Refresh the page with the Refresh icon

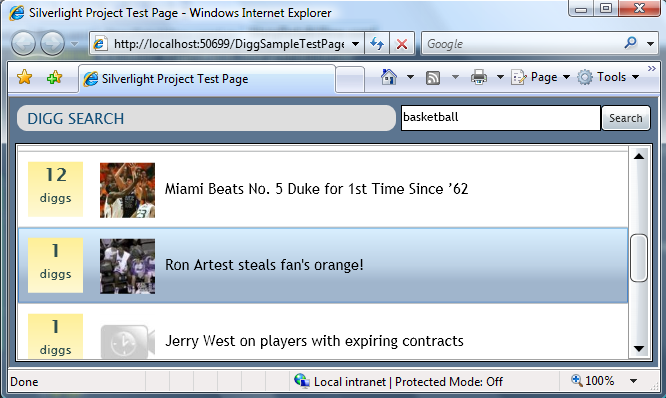[377, 44]
